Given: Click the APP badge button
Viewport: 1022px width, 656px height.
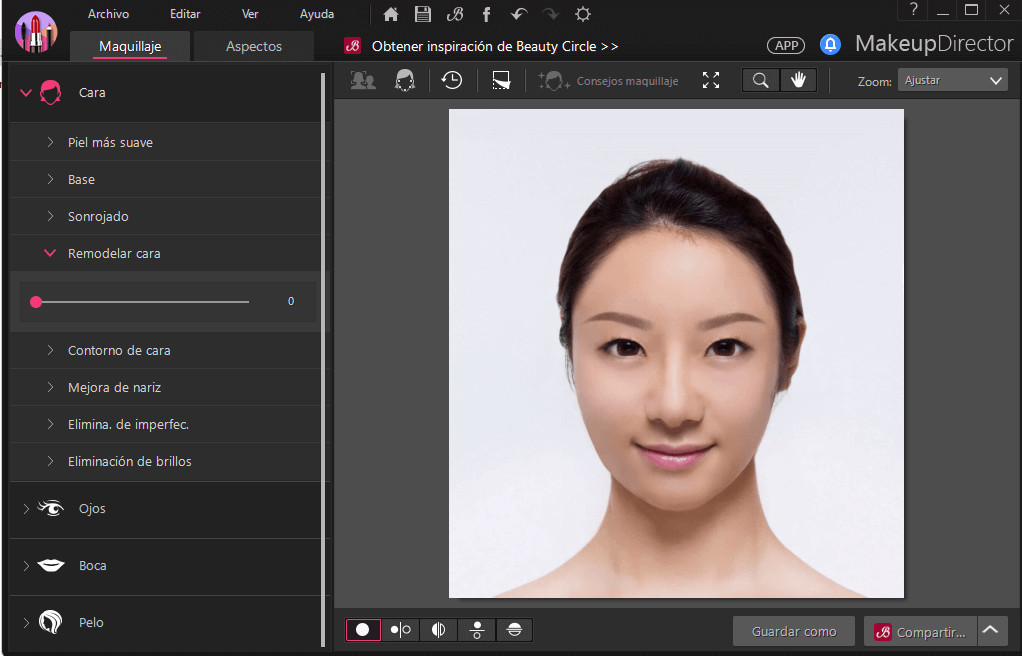Looking at the screenshot, I should coord(786,46).
